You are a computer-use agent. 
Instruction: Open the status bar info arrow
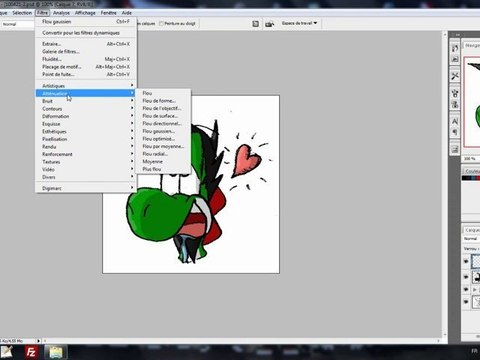pos(38,341)
